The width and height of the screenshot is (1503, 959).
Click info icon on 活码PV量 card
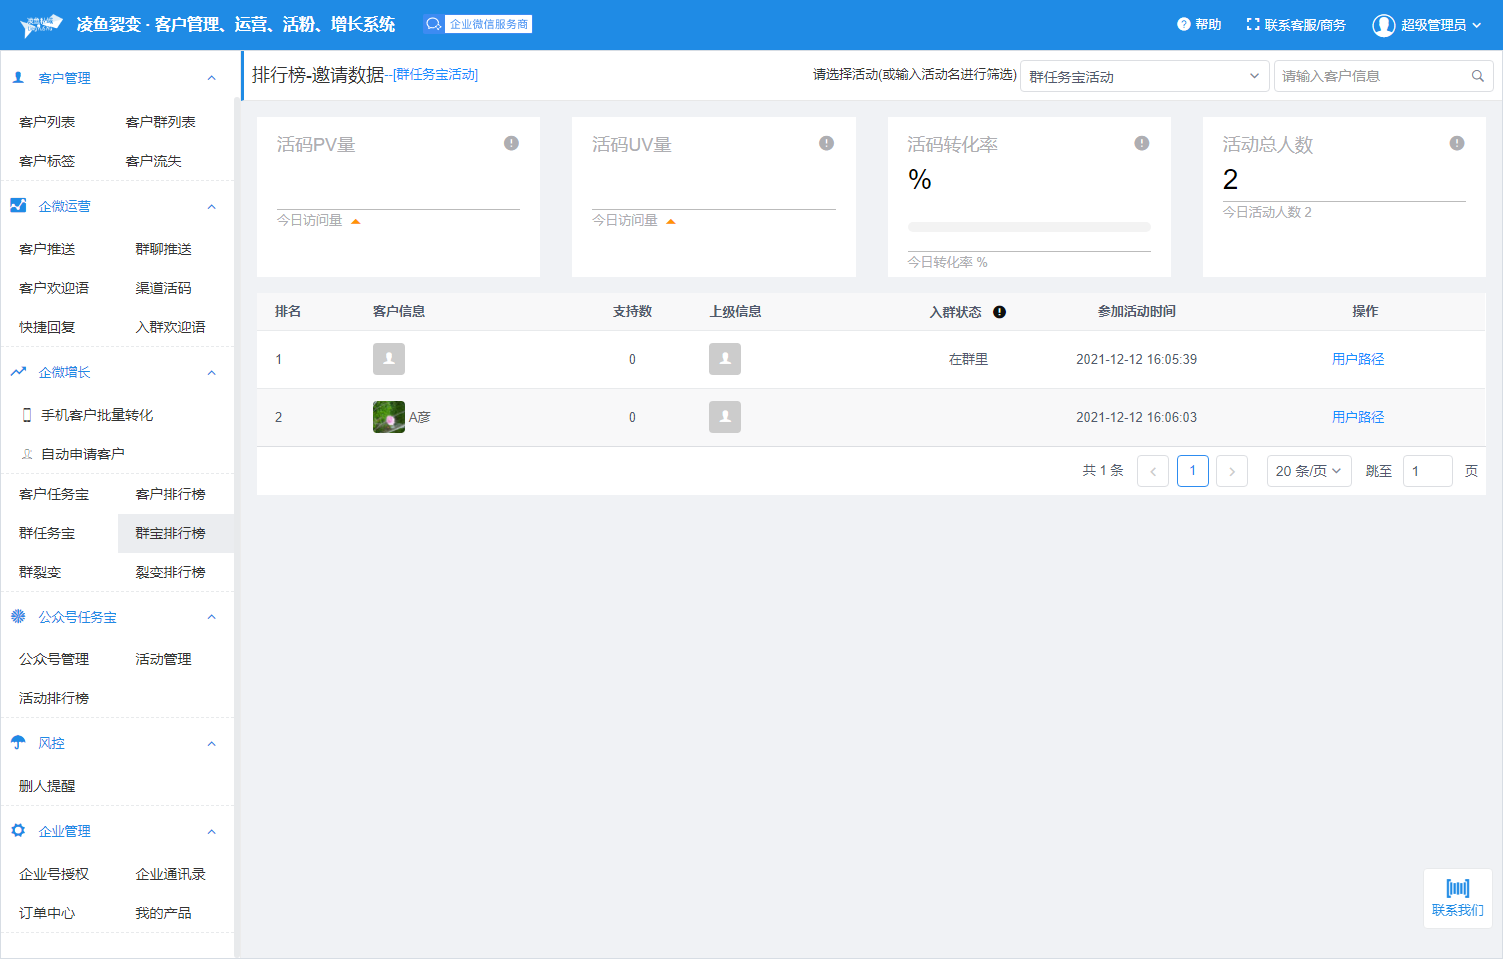tap(511, 143)
